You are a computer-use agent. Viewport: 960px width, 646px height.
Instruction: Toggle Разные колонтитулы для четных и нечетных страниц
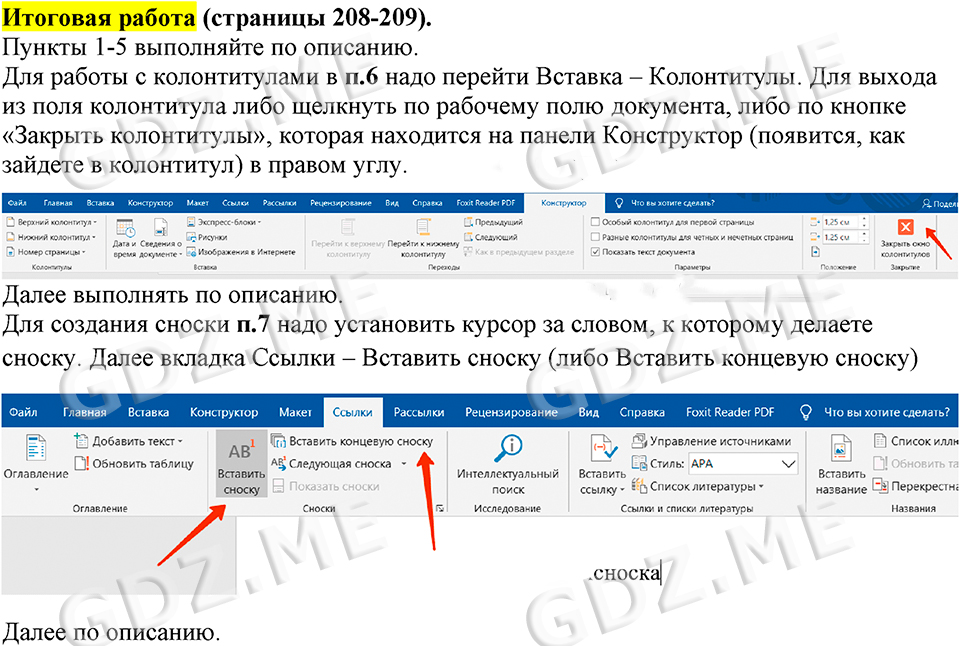pos(596,237)
